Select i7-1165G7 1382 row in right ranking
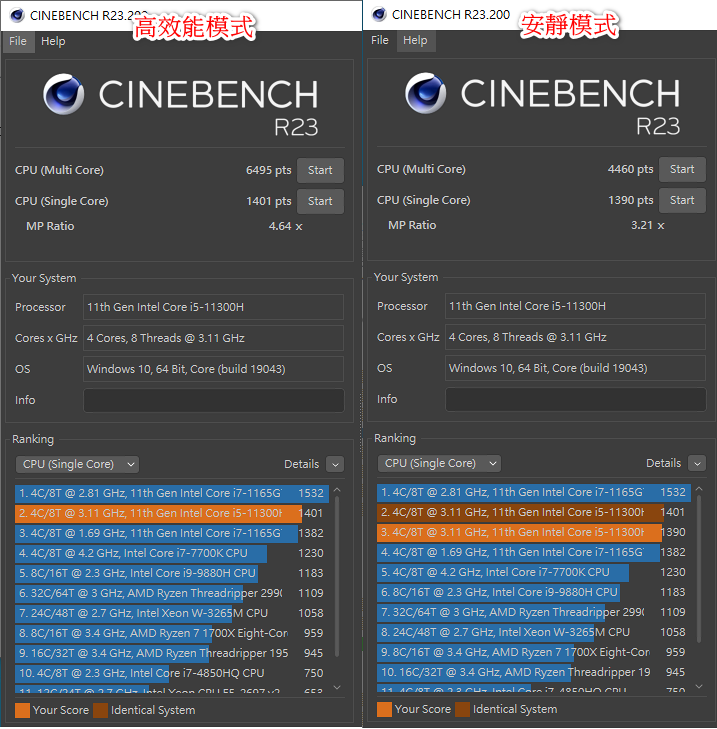The image size is (717, 729). coord(534,552)
